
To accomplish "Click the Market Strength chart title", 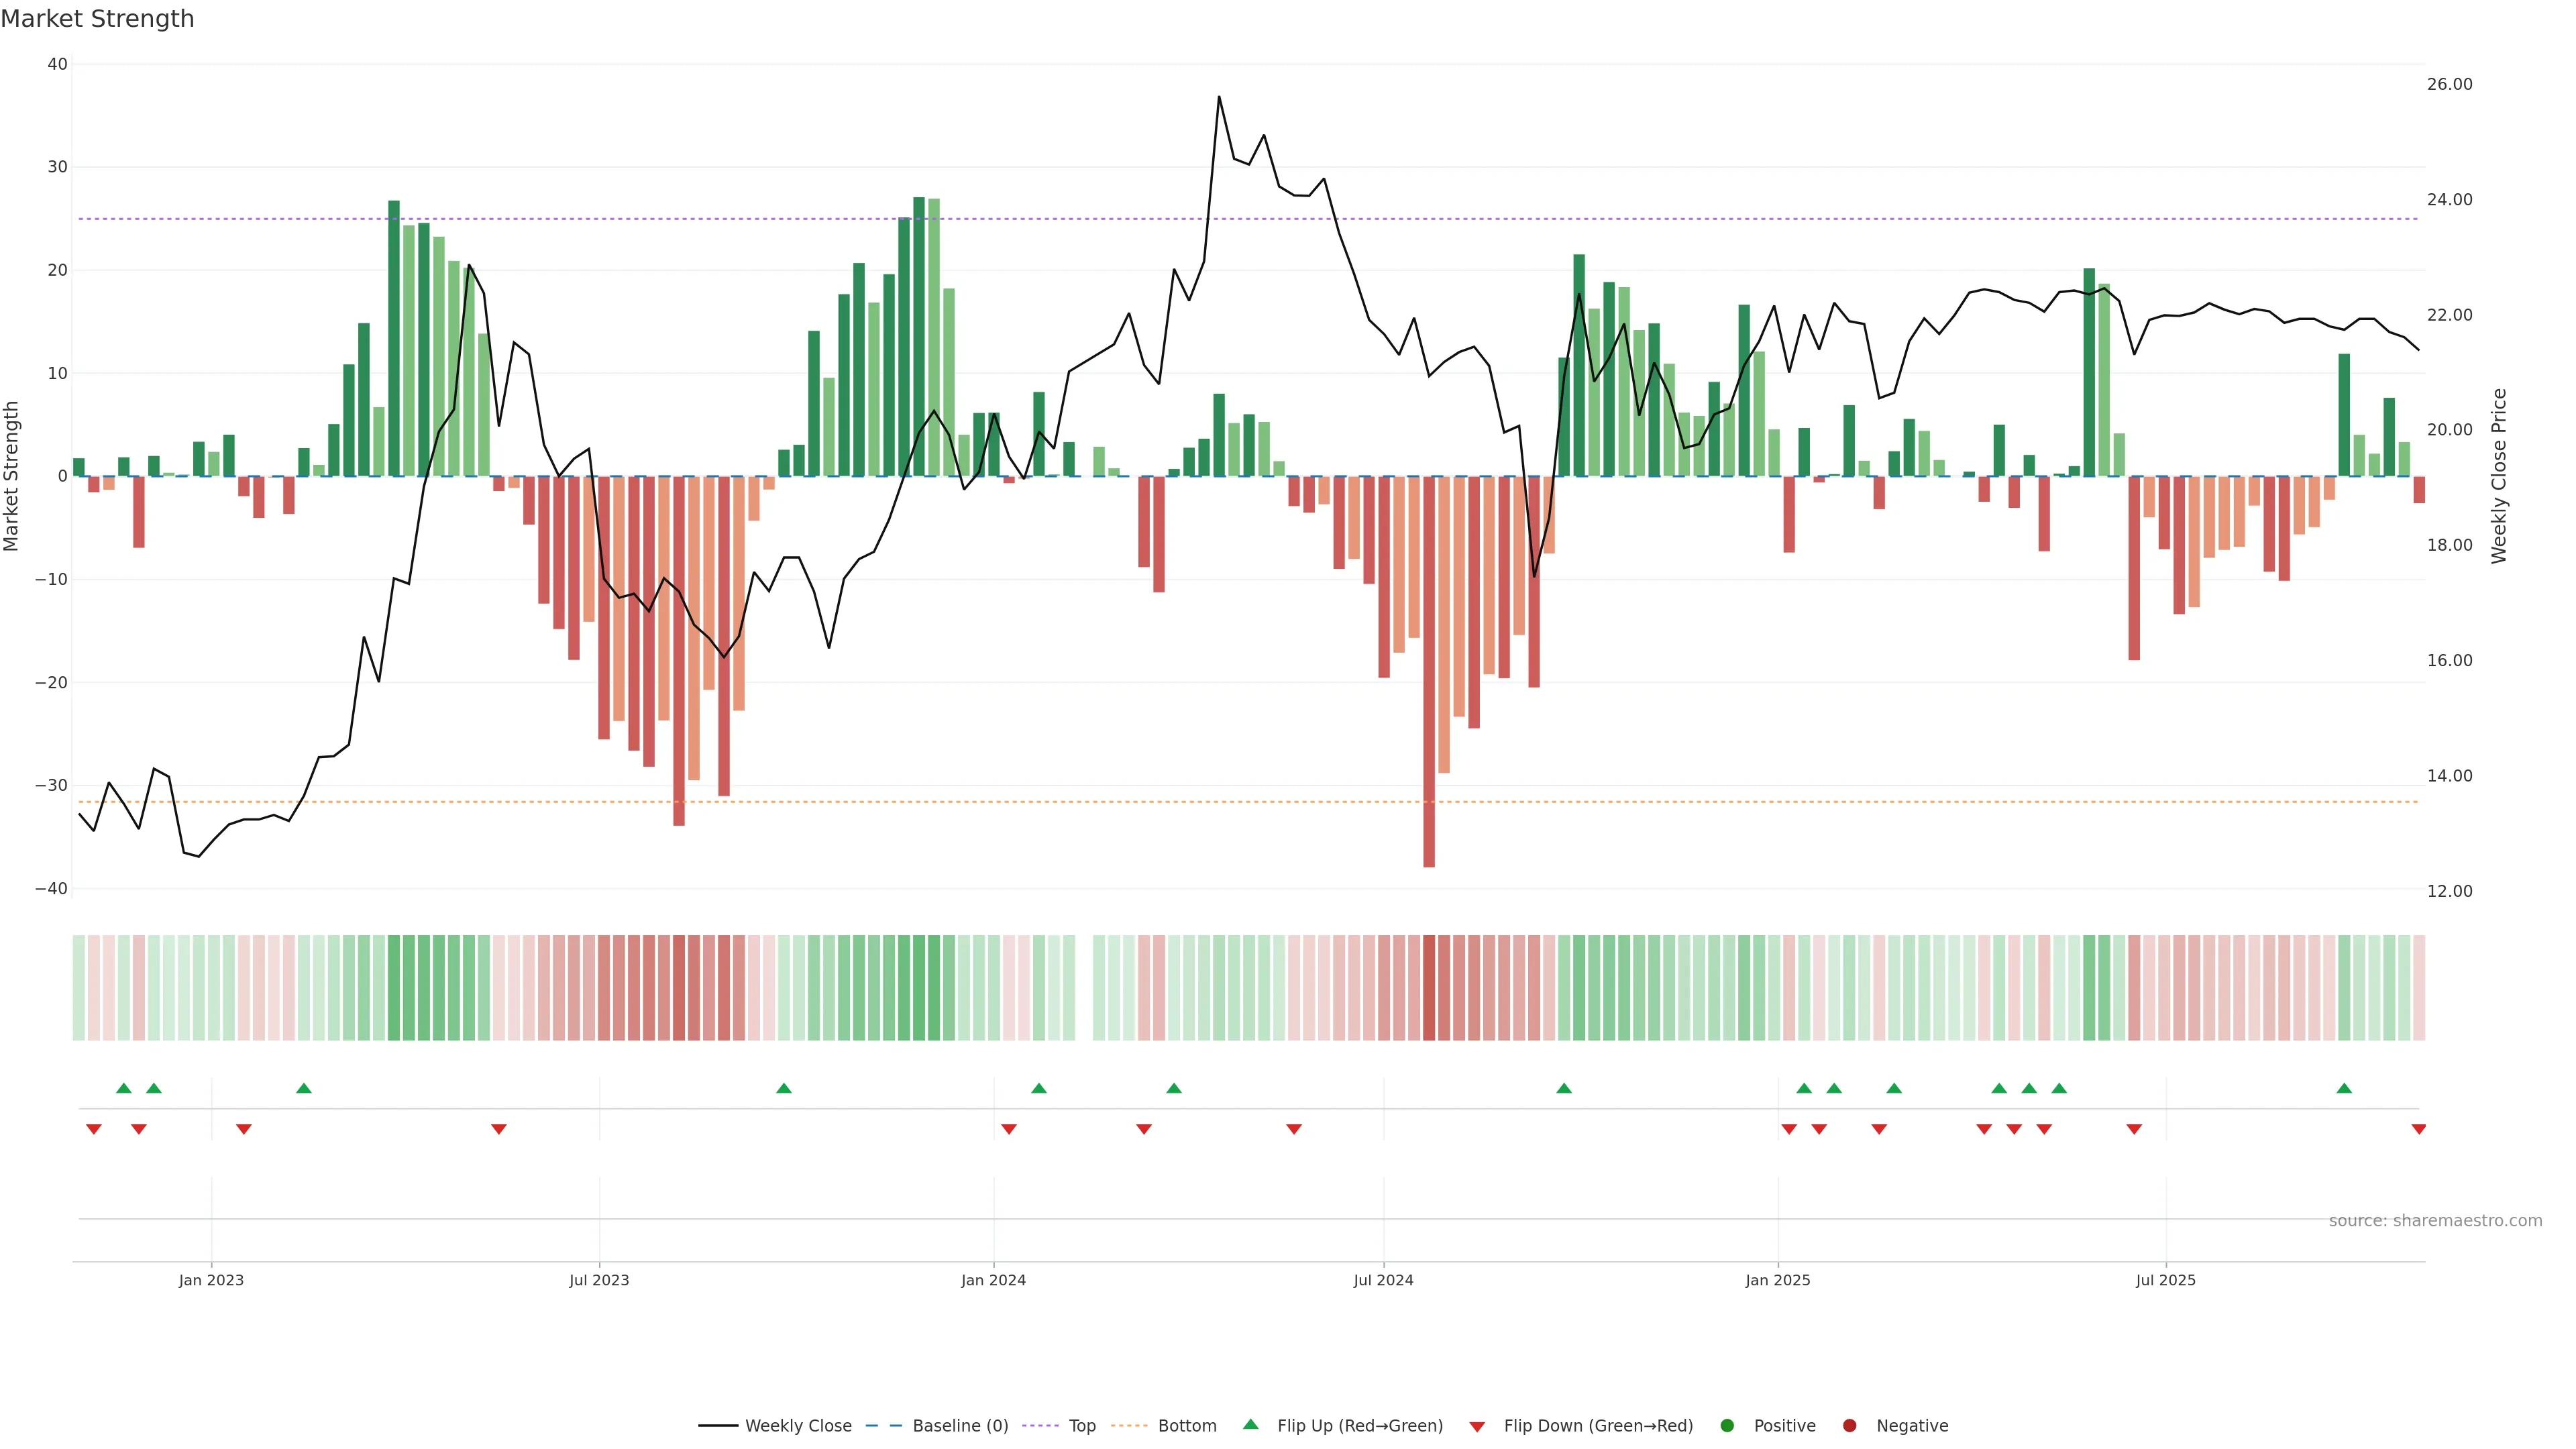I will (x=97, y=19).
